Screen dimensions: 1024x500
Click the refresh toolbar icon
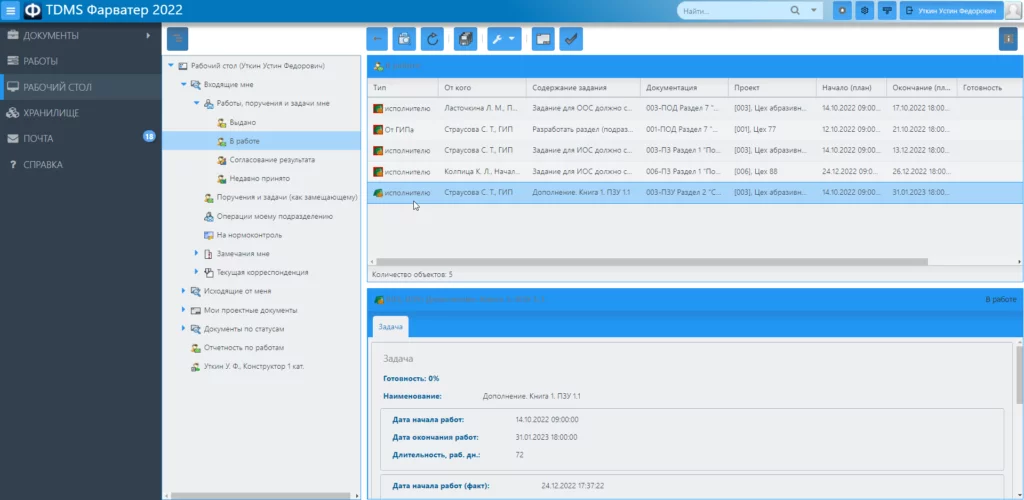point(432,39)
